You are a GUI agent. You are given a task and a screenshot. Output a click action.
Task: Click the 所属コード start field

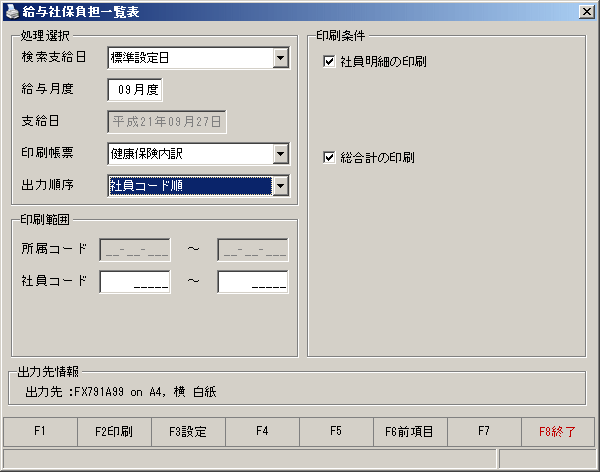tap(135, 250)
